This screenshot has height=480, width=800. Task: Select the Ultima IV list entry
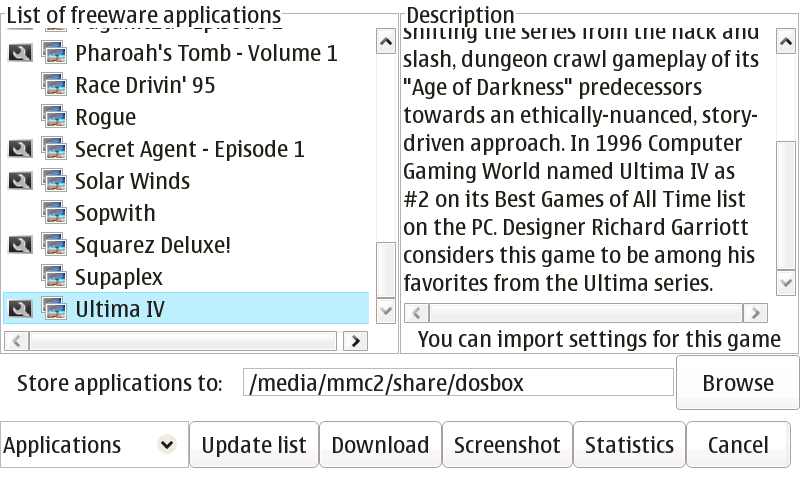click(120, 309)
